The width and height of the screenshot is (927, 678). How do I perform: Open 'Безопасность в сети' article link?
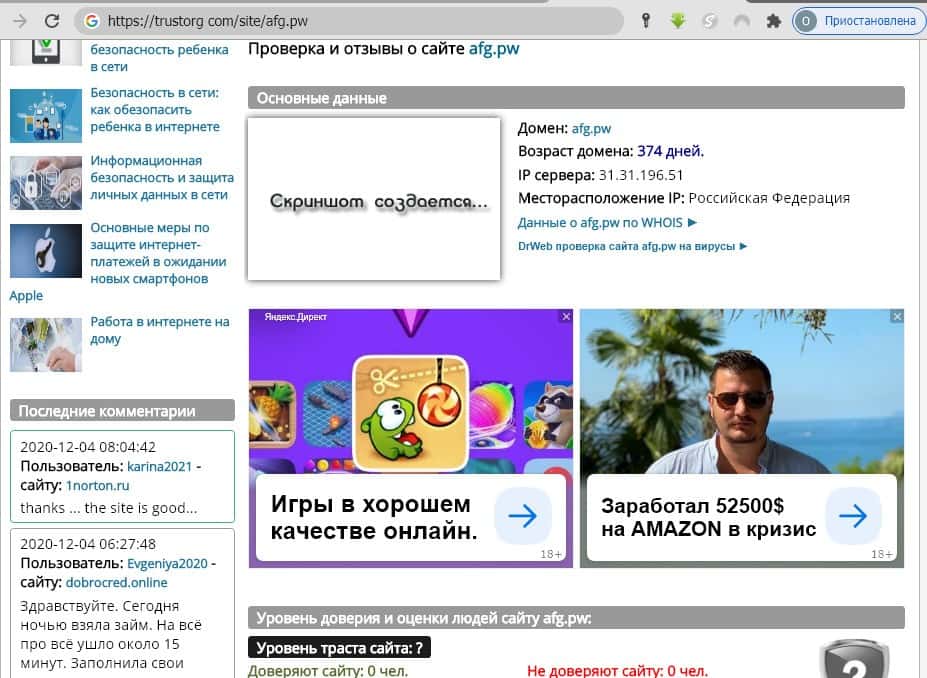click(155, 109)
